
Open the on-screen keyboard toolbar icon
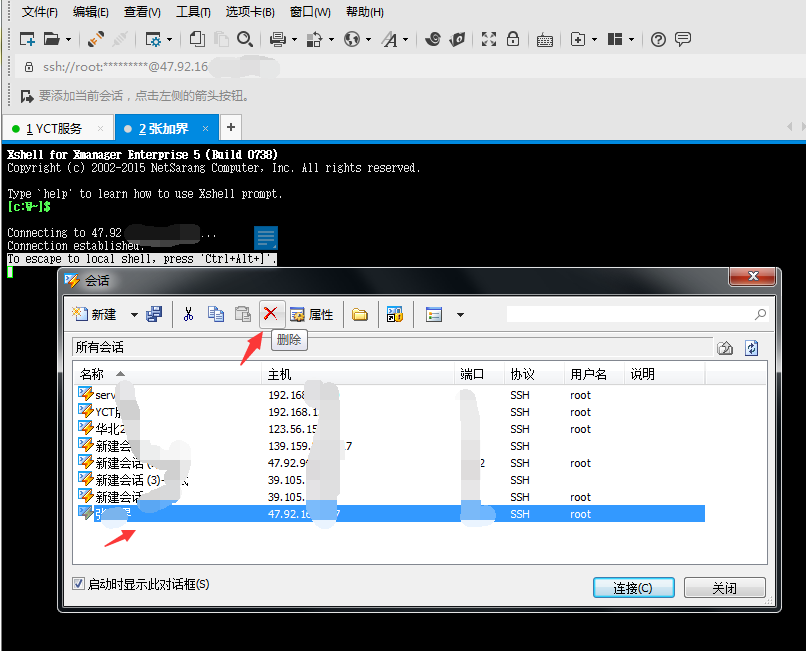[544, 40]
